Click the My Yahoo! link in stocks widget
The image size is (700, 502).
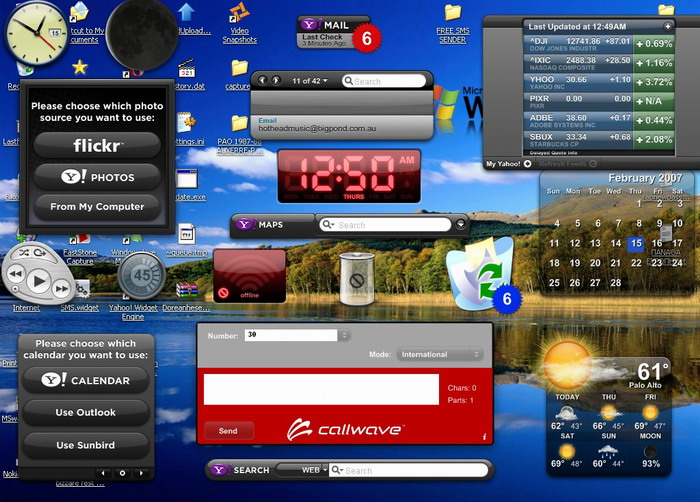pos(504,163)
